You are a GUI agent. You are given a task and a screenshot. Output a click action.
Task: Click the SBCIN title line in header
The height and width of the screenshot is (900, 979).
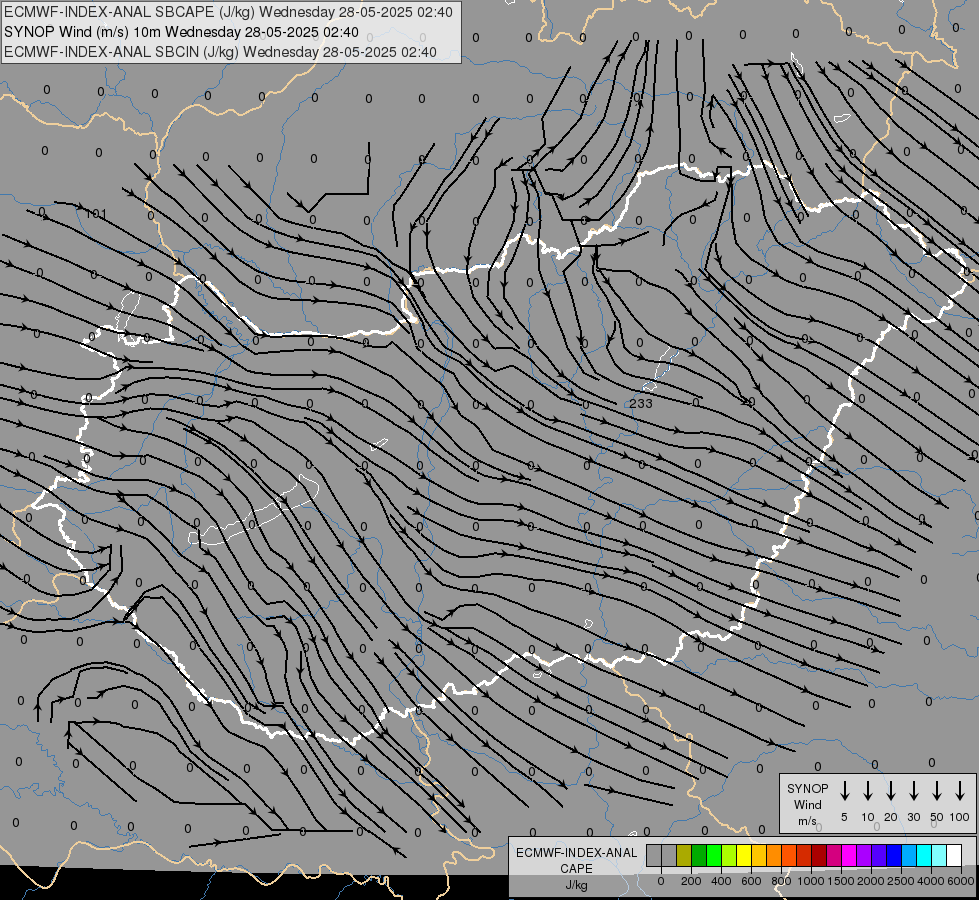tap(220, 52)
